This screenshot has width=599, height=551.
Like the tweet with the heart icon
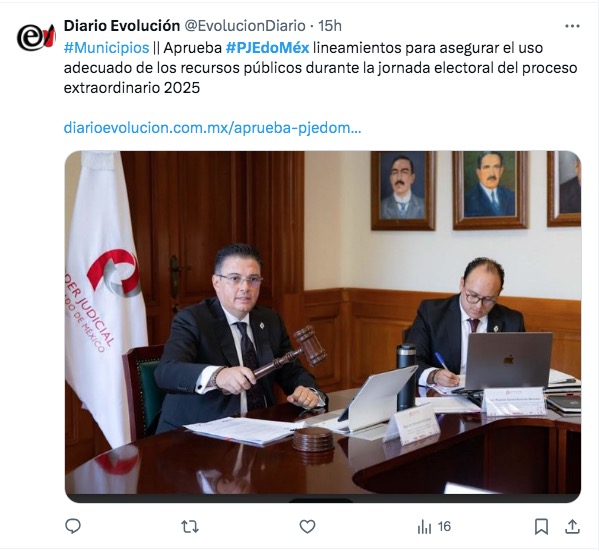pos(307,527)
